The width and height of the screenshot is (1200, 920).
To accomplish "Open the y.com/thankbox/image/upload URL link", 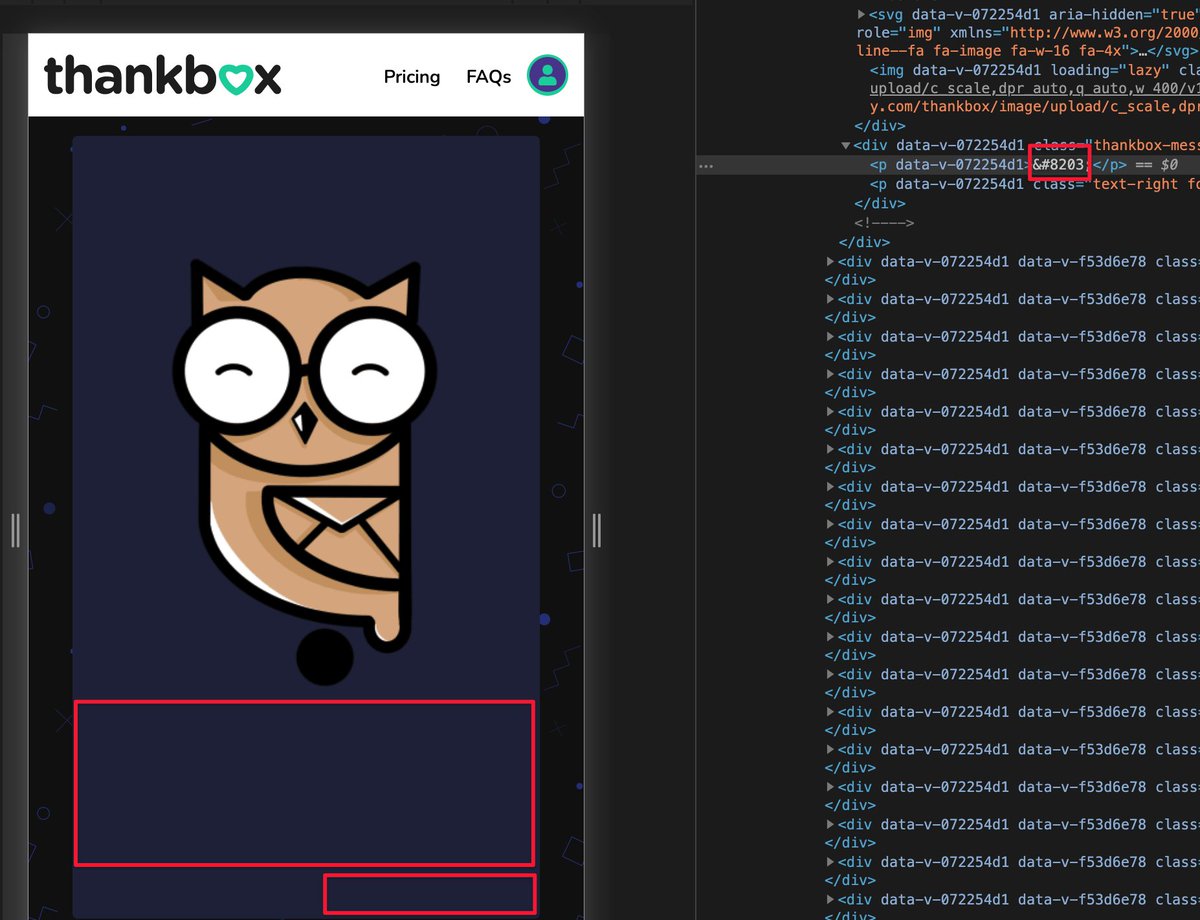I will point(1034,107).
